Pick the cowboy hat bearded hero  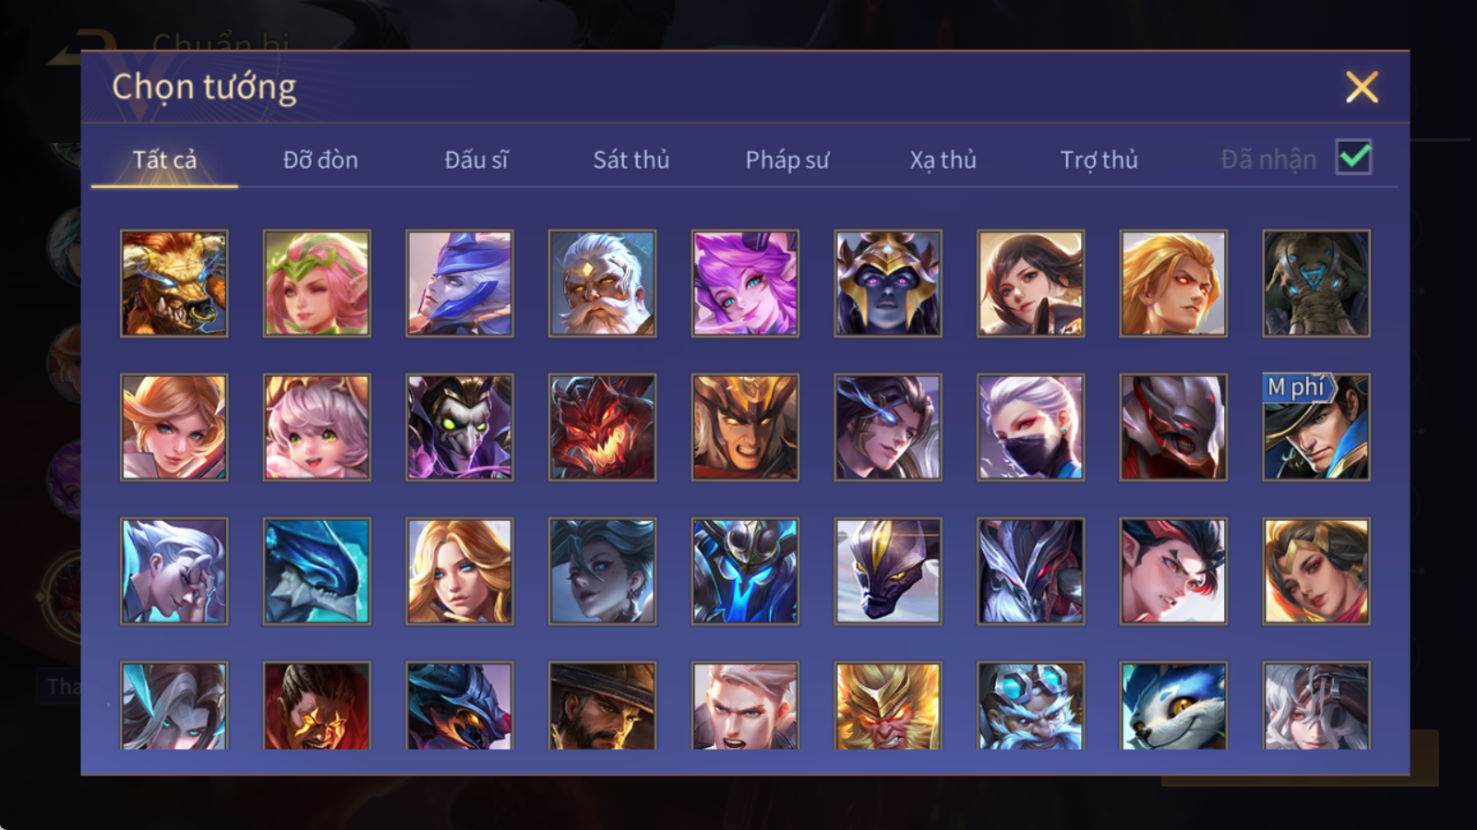(602, 705)
